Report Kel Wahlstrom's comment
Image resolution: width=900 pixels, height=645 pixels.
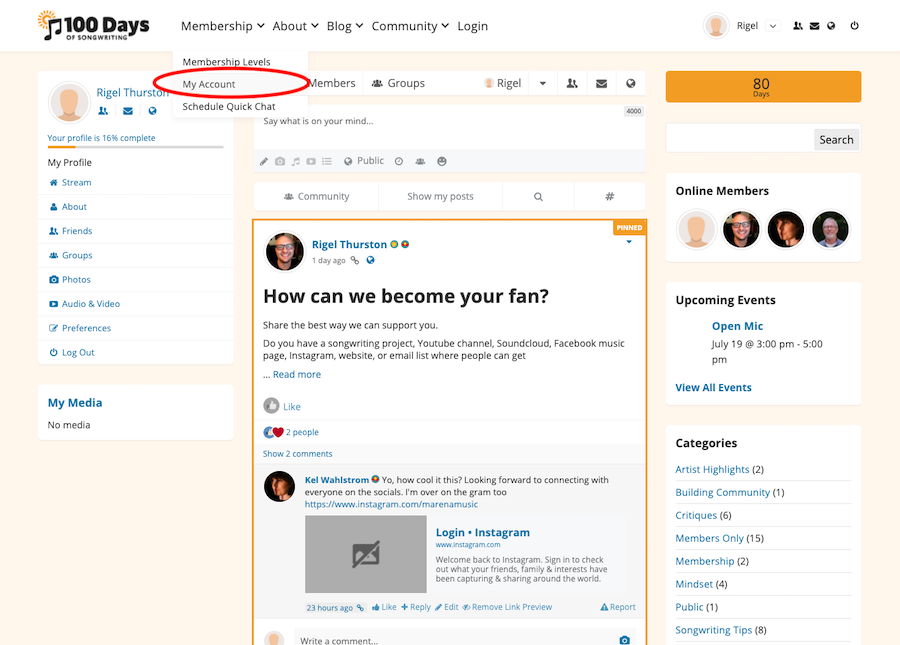(x=618, y=607)
